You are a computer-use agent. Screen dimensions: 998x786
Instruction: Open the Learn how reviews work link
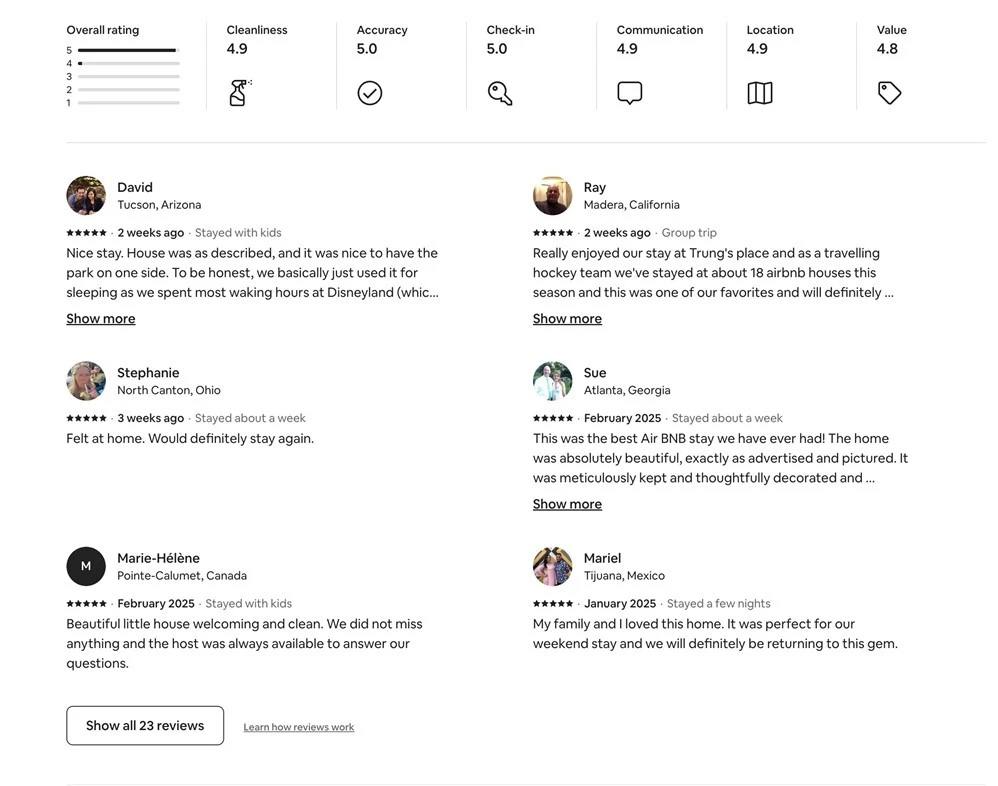pos(299,727)
